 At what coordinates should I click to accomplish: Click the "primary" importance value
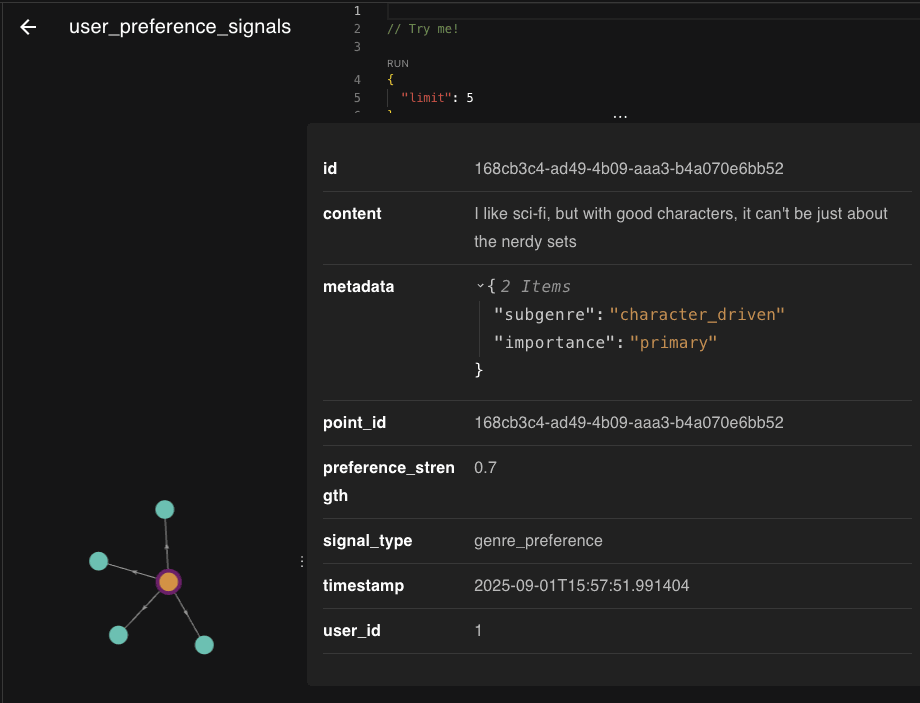click(x=673, y=343)
